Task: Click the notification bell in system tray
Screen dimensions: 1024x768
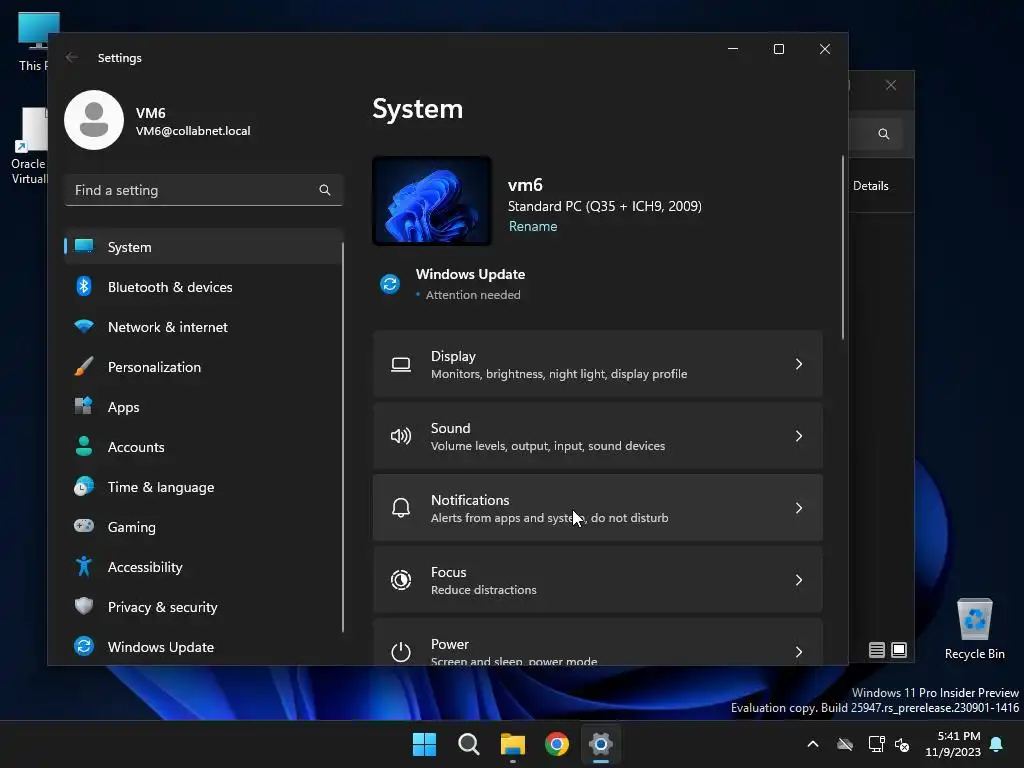Action: pyautogui.click(x=997, y=744)
